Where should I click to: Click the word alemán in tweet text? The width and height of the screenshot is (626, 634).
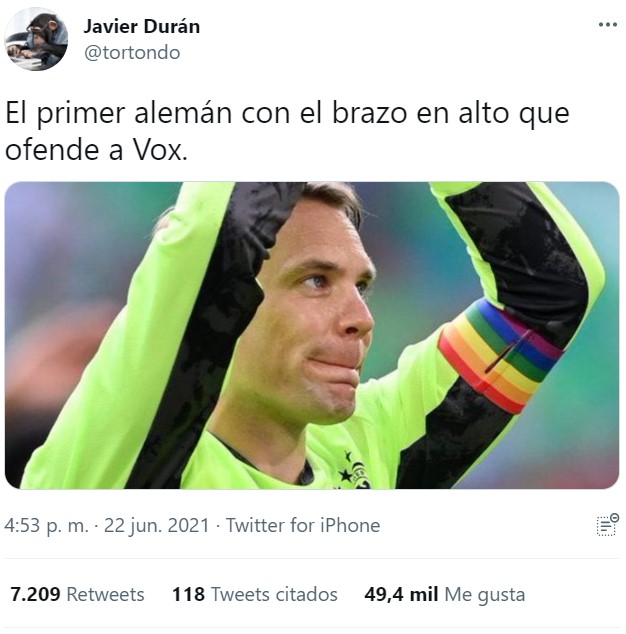coord(183,113)
